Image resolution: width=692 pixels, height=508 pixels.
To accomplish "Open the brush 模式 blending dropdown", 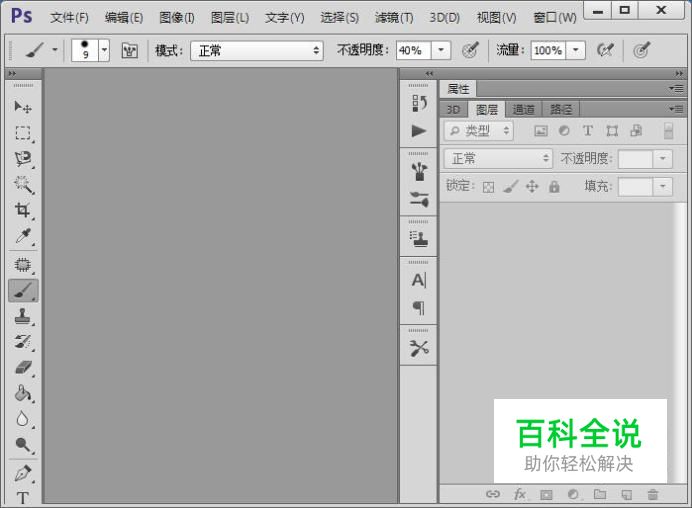I will coord(257,51).
